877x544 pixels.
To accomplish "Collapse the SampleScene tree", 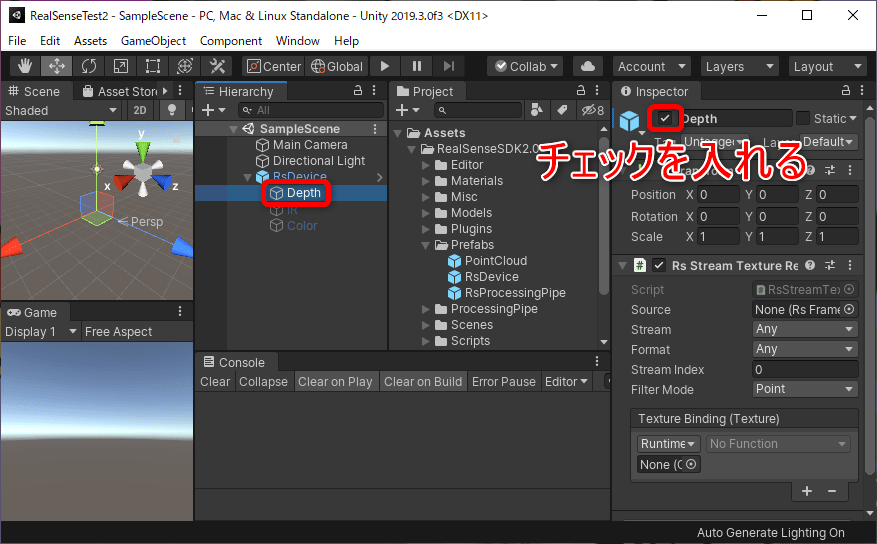I will [233, 129].
